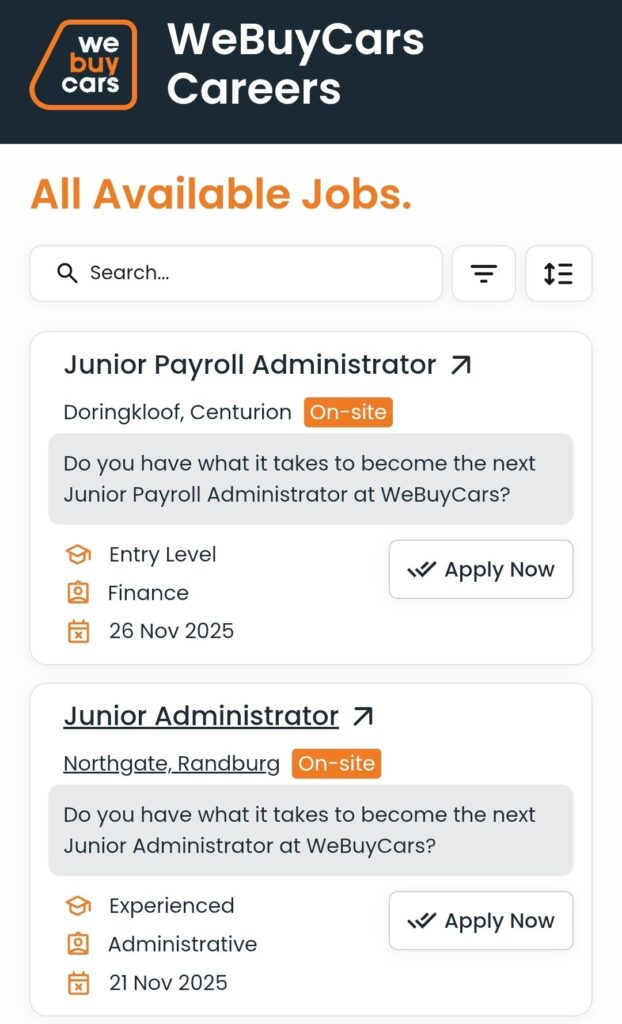Click the WeBuyCars logo icon

coord(83,65)
